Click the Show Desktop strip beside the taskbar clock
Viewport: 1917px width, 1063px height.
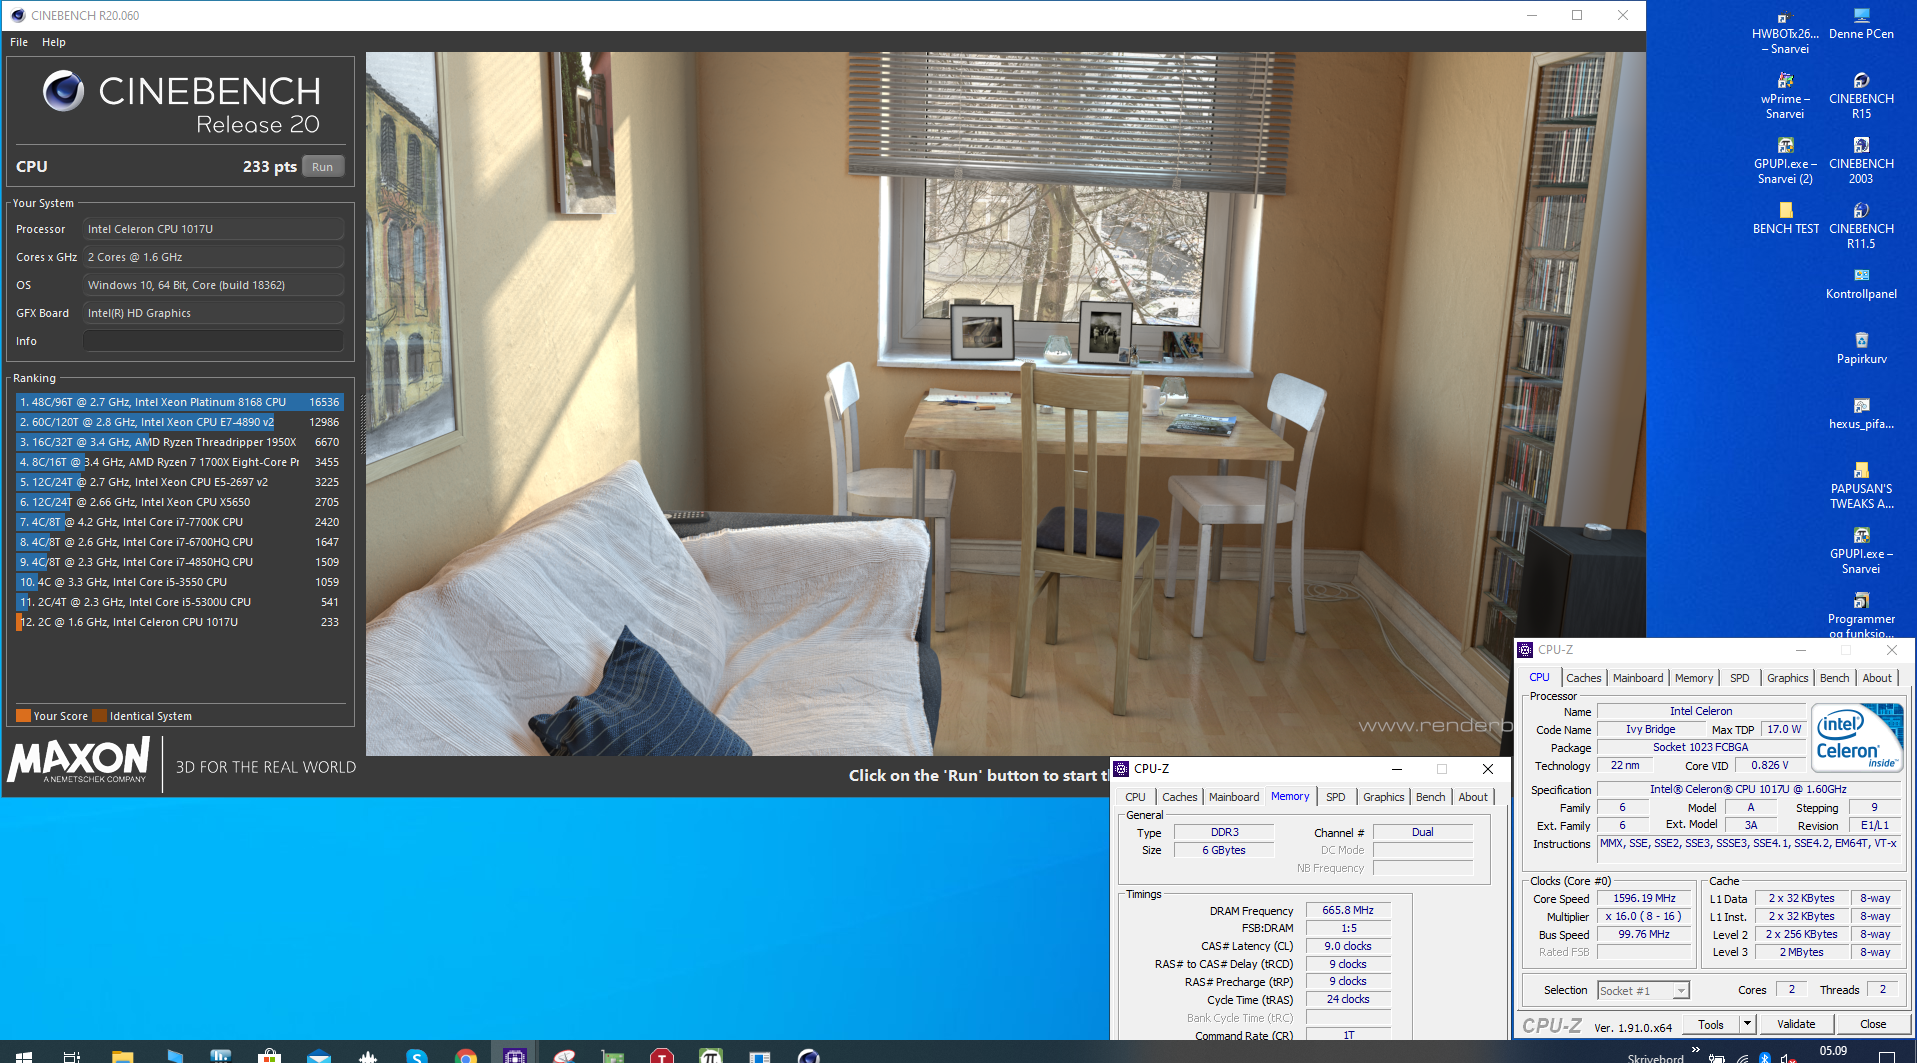[1914, 1052]
